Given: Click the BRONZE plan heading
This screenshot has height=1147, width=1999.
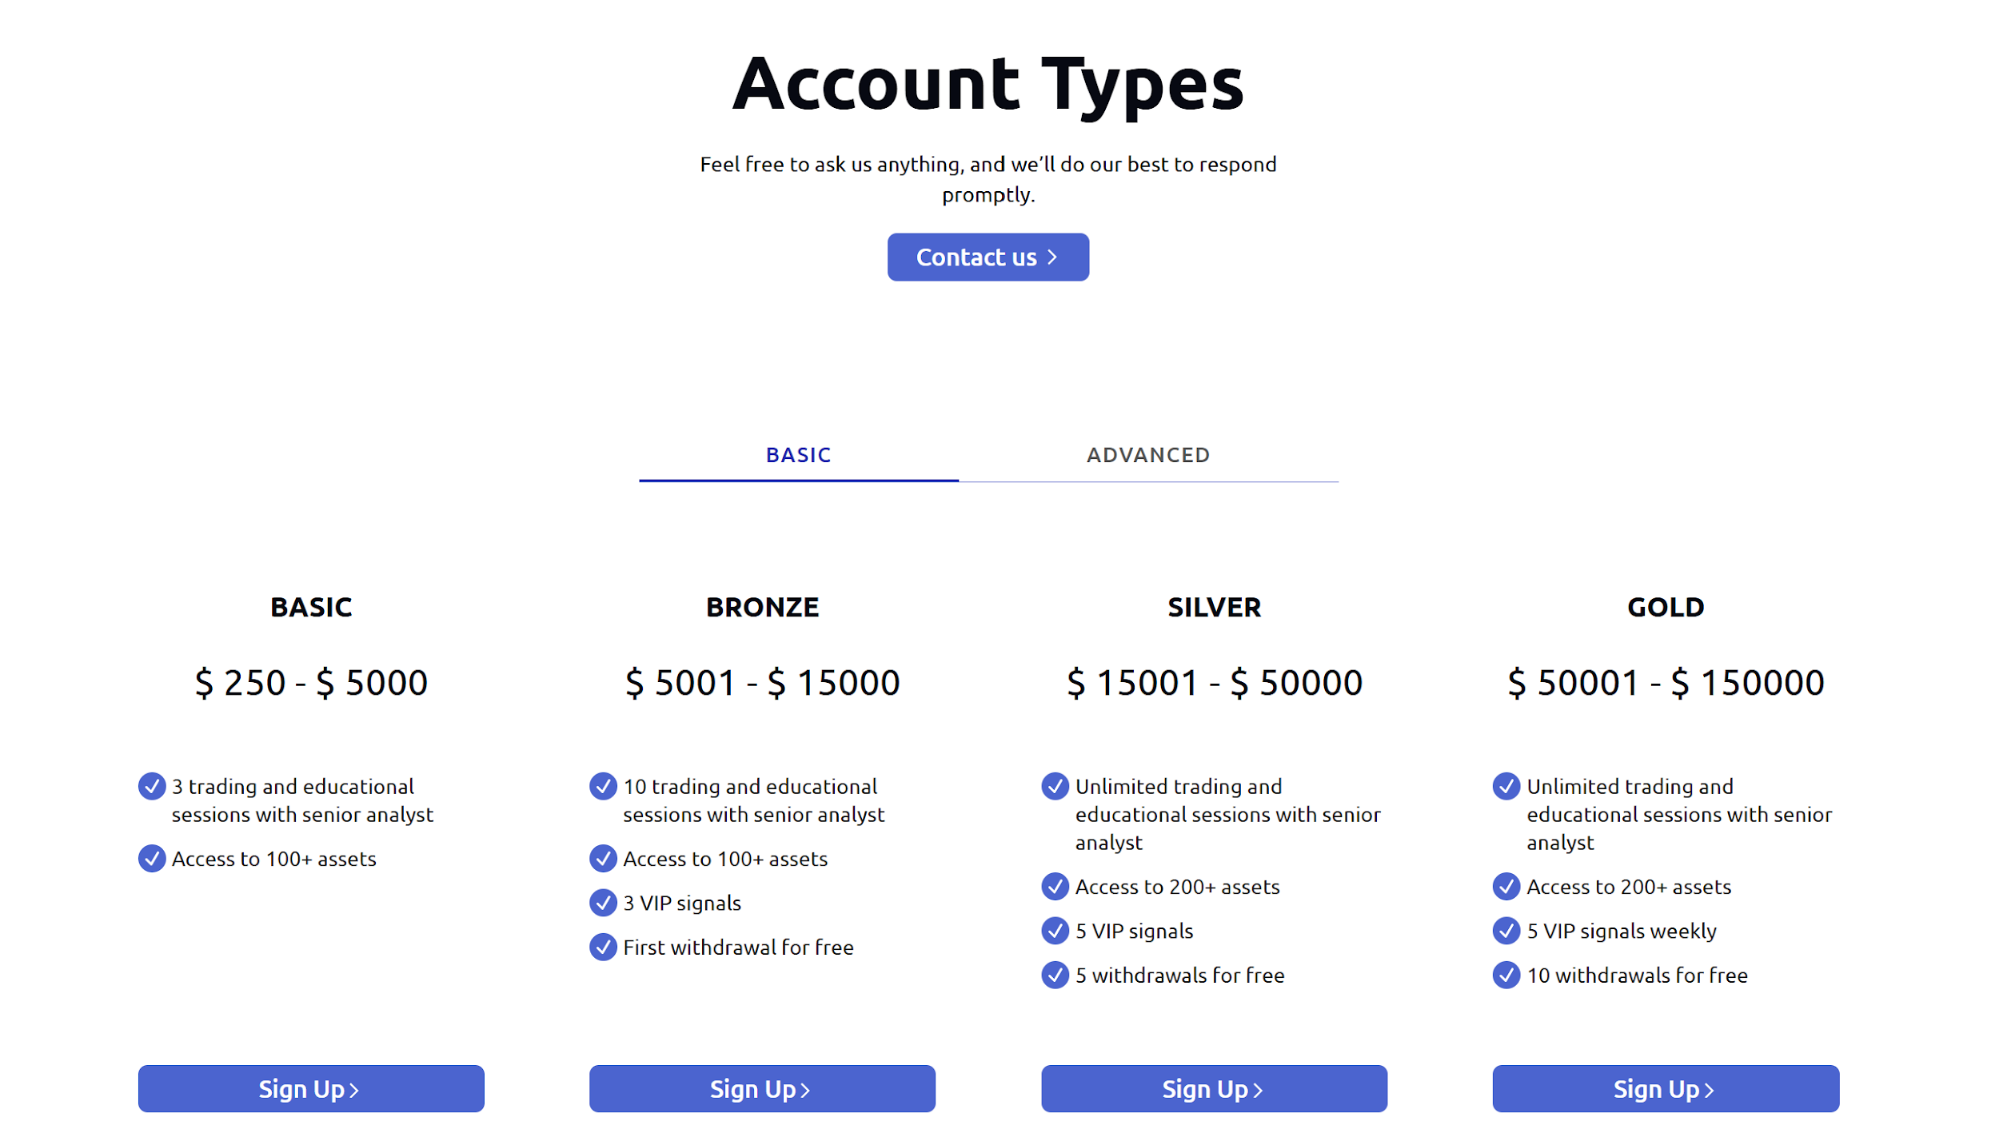Looking at the screenshot, I should click(x=762, y=607).
